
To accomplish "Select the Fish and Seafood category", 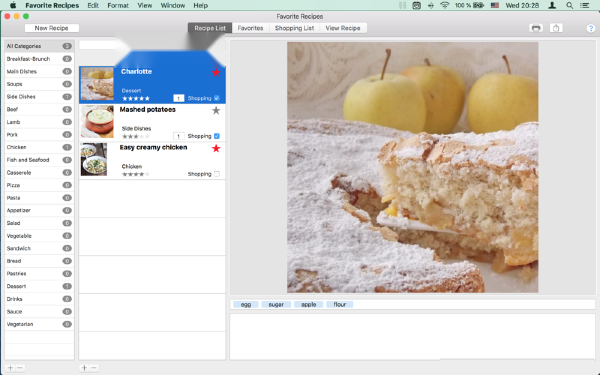I will pos(39,160).
